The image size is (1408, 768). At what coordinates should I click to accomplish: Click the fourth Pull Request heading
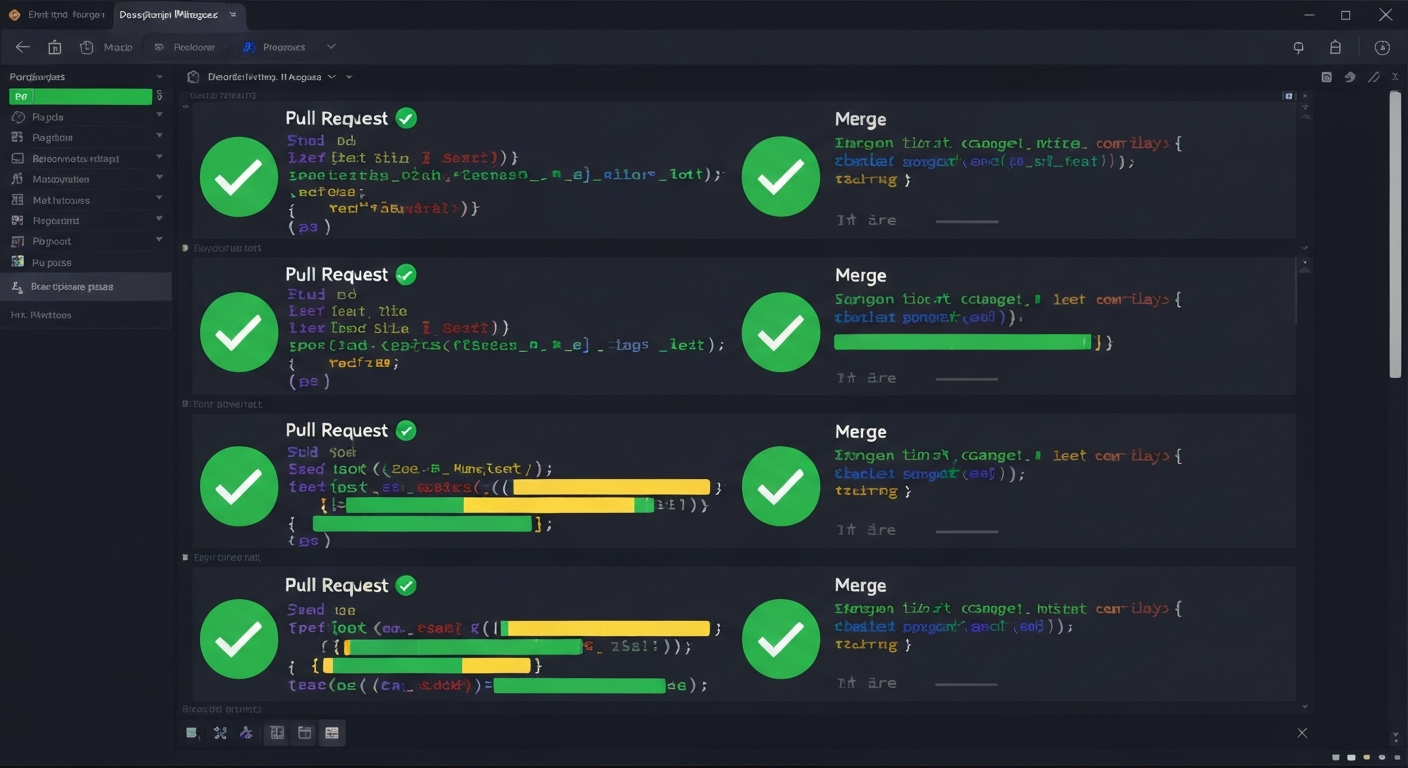[x=336, y=585]
